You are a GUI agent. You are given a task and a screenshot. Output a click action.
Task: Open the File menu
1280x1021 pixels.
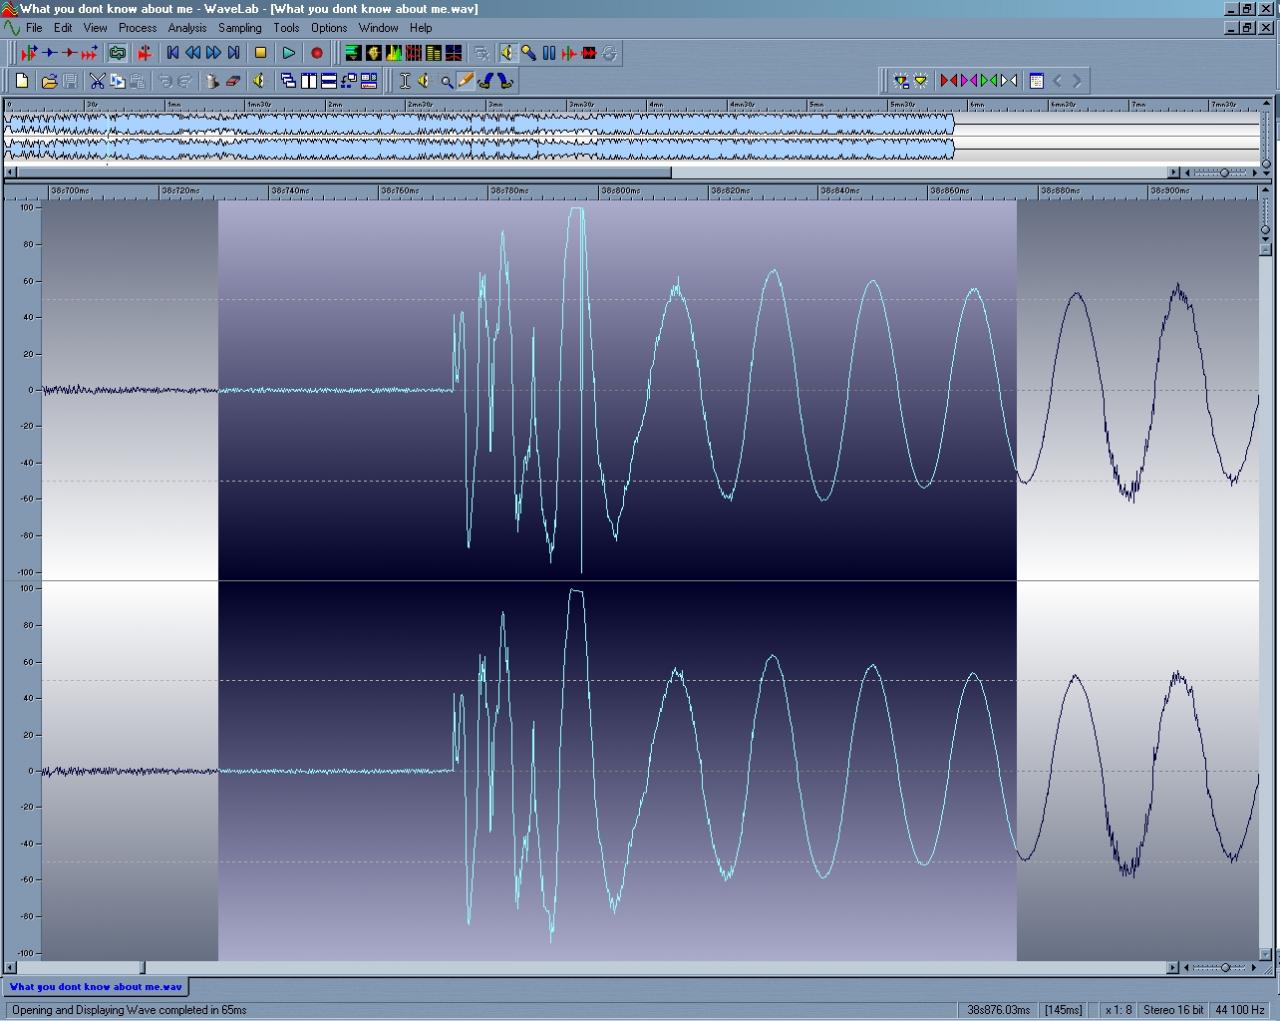click(34, 28)
